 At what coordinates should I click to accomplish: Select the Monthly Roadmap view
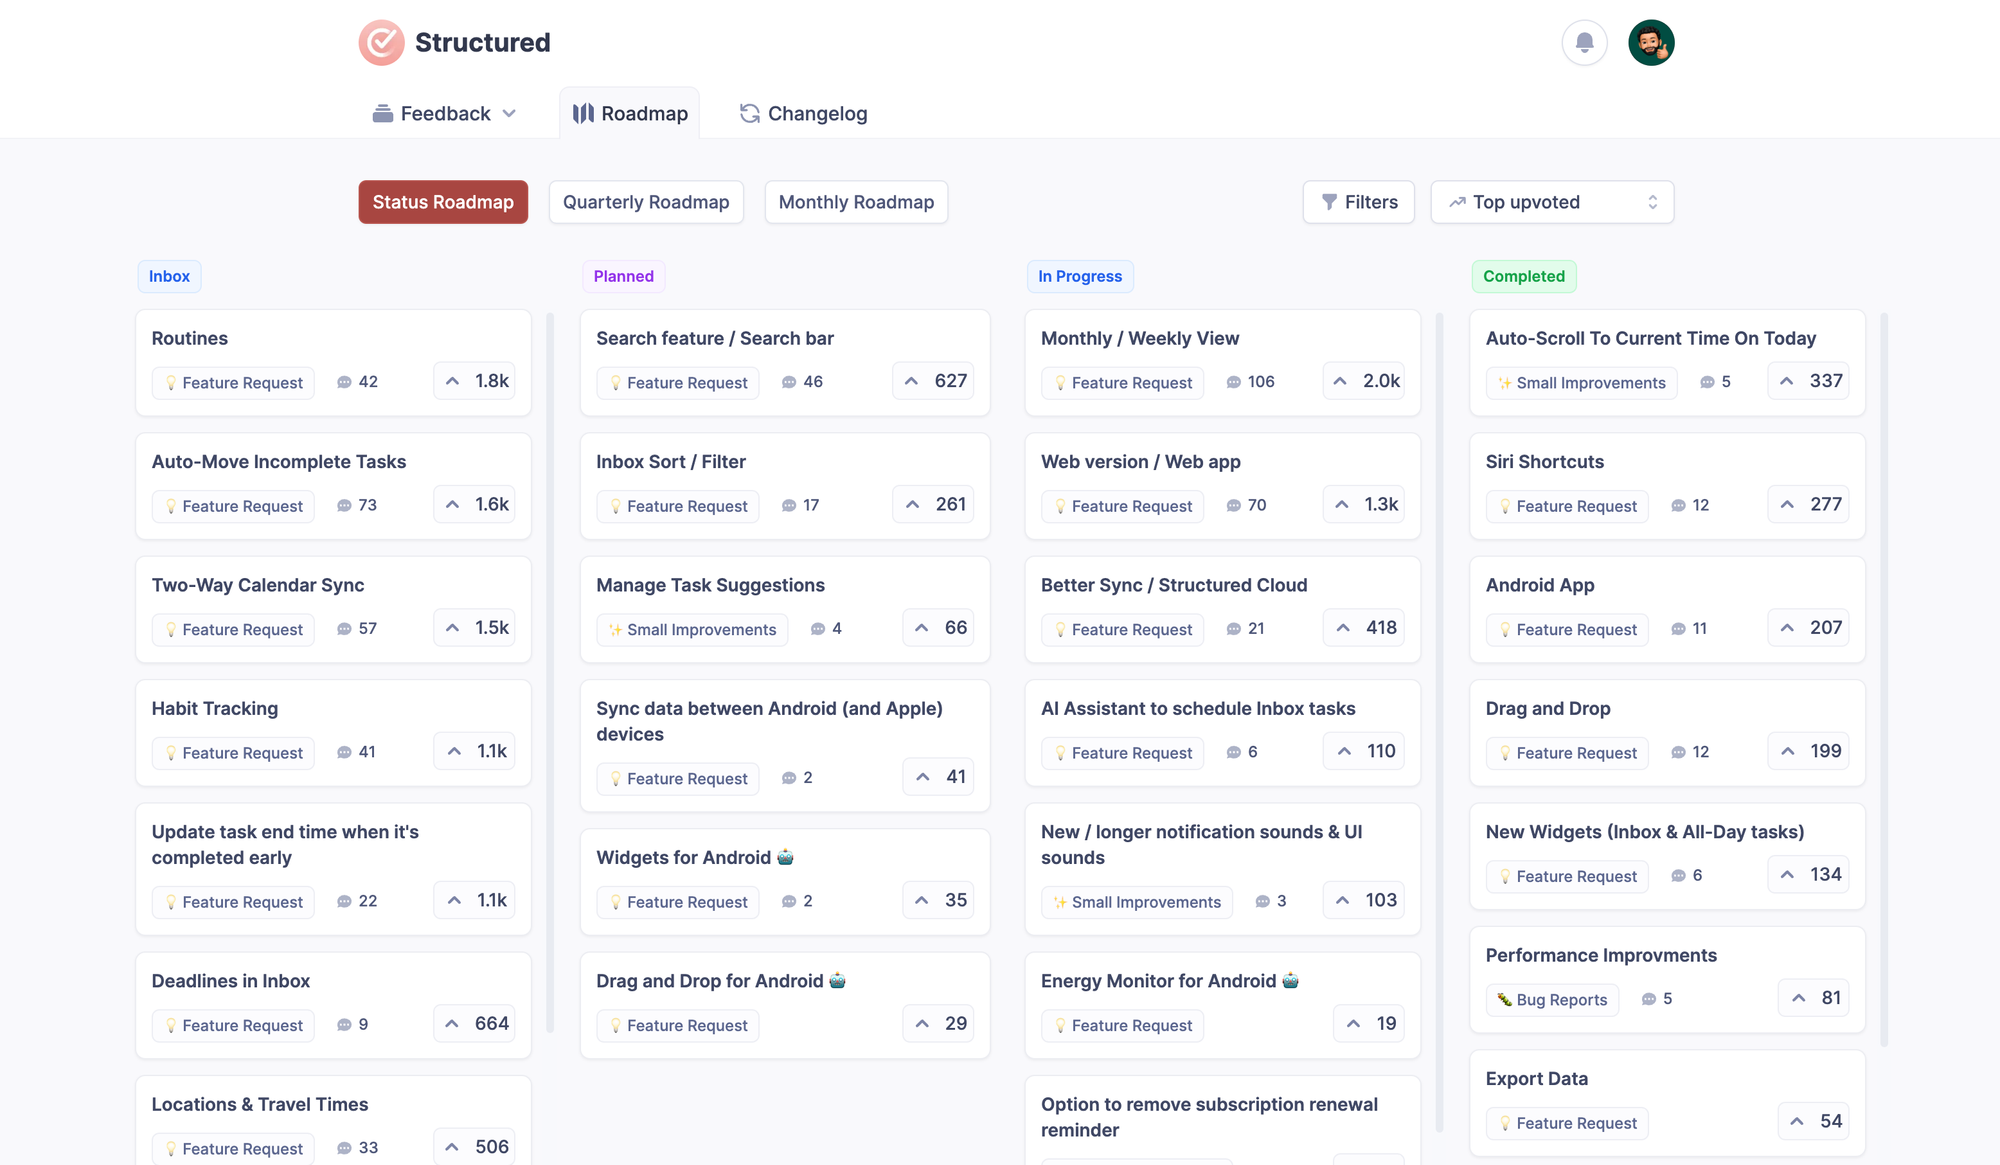click(856, 202)
